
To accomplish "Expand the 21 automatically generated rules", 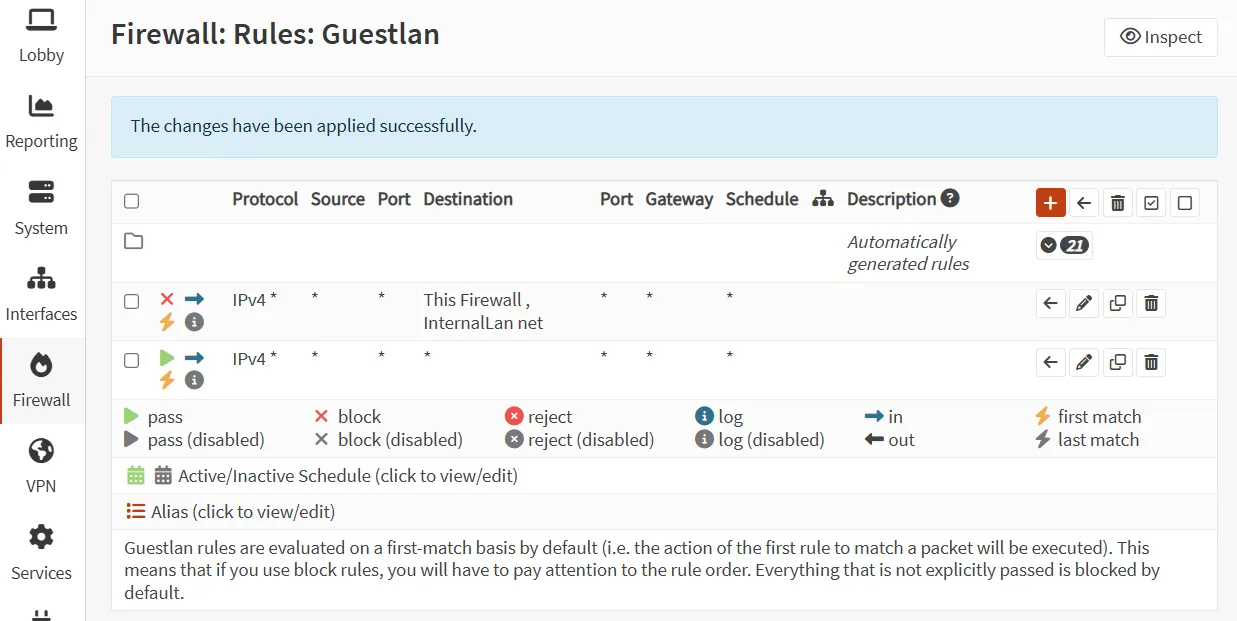I will pyautogui.click(x=1063, y=244).
